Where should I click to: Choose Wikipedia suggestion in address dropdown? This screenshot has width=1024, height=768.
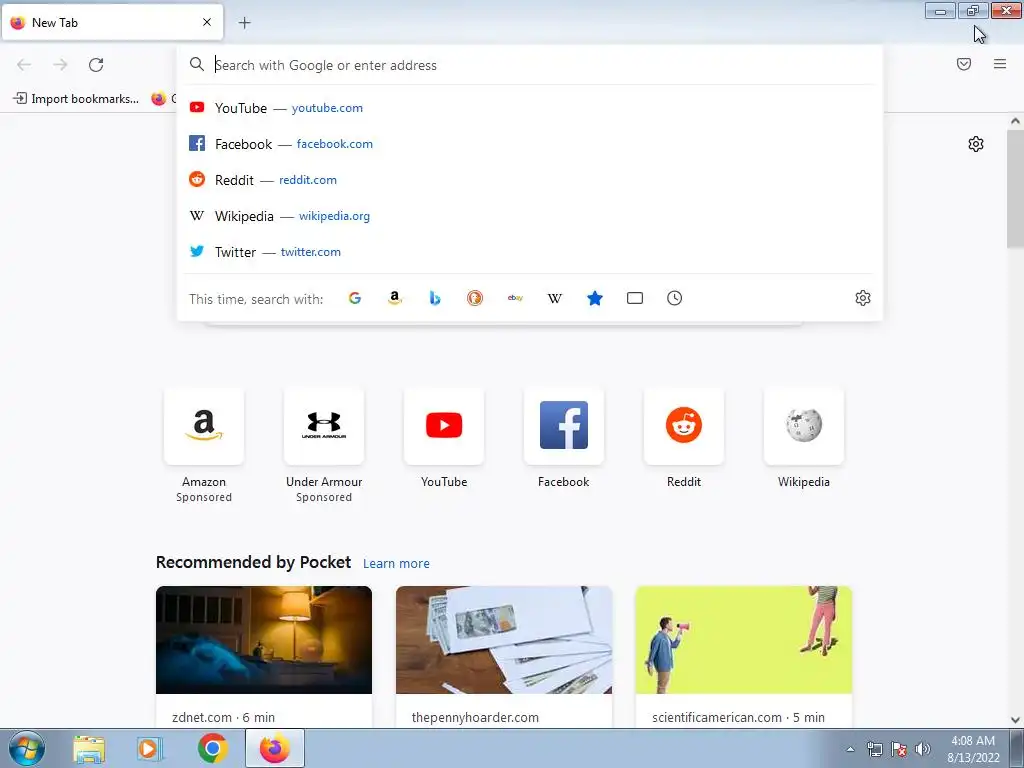coord(530,216)
